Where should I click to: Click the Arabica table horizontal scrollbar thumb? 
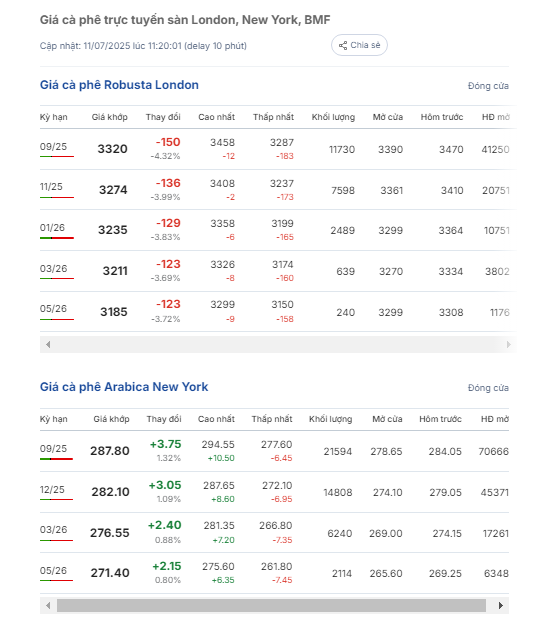pyautogui.click(x=271, y=605)
